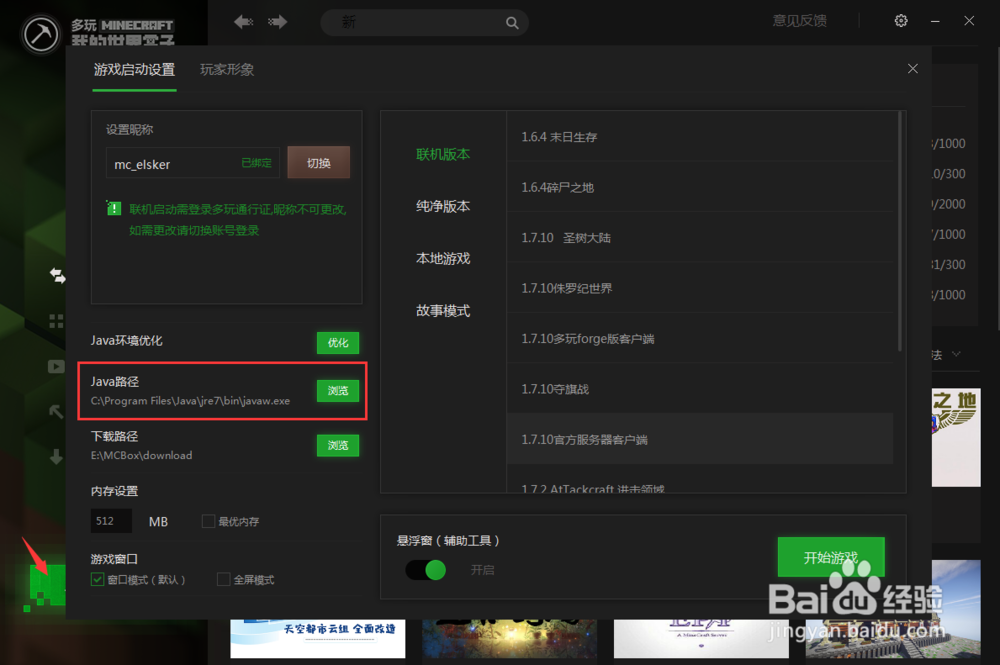Image resolution: width=1000 pixels, height=665 pixels.
Task: Click the version swap arrows icon in left sidebar
Action: click(57, 275)
